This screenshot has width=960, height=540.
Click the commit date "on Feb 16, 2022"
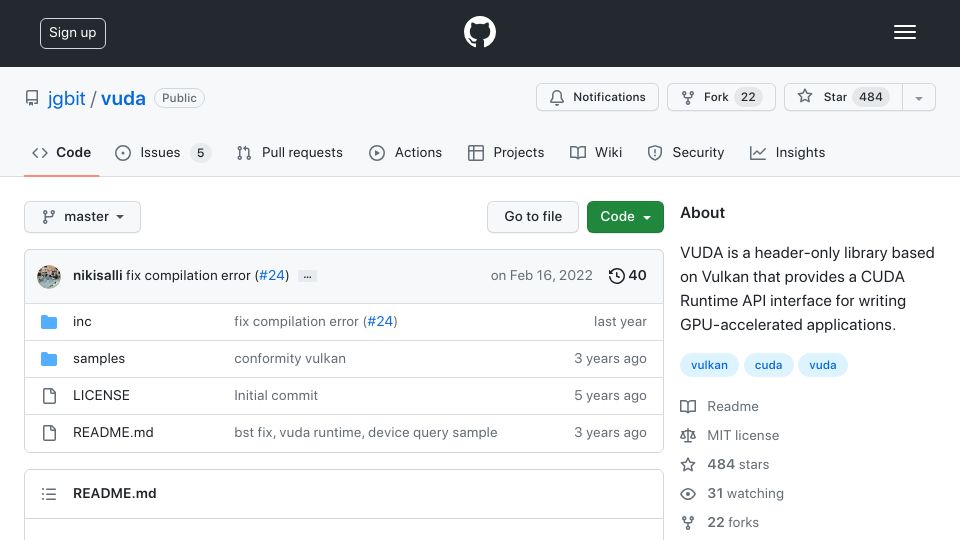point(541,276)
